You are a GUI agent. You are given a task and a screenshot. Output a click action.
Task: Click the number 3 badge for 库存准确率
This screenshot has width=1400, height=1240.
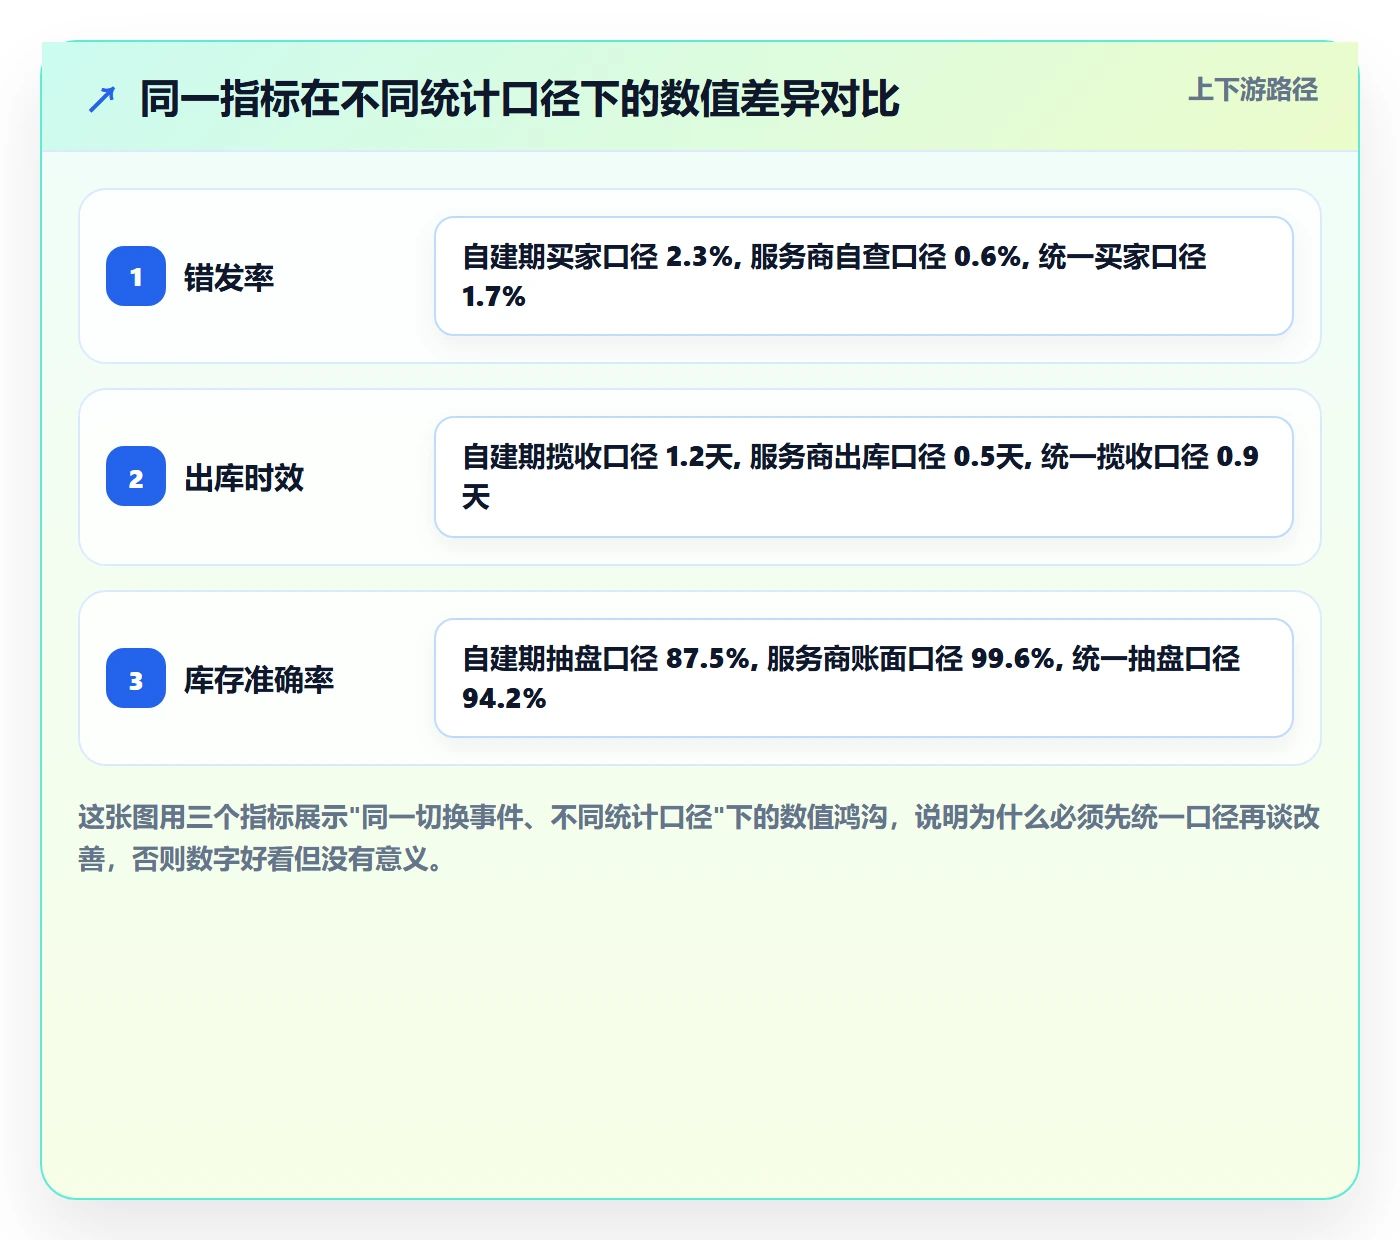coord(136,678)
